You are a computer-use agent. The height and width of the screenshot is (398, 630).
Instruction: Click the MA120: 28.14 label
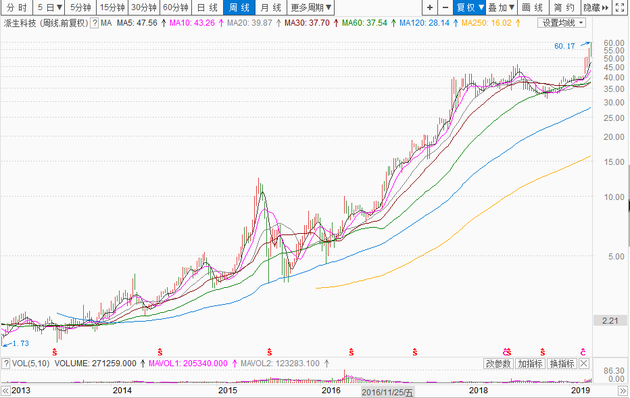pyautogui.click(x=424, y=23)
